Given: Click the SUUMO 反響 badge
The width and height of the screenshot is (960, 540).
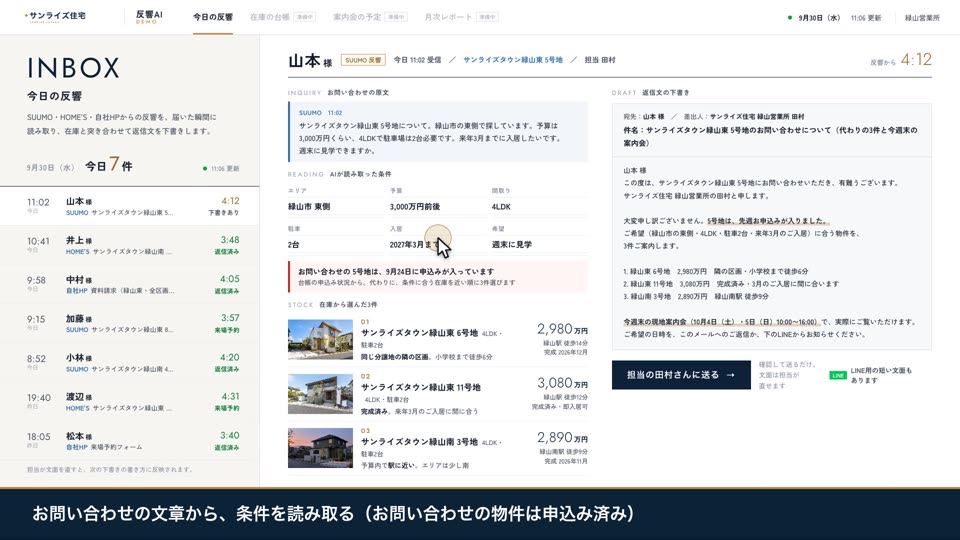Looking at the screenshot, I should pos(363,60).
